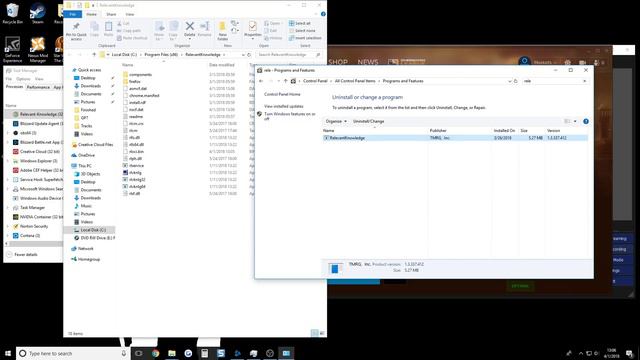Expand Cortana process in Task Manager

click(7, 236)
